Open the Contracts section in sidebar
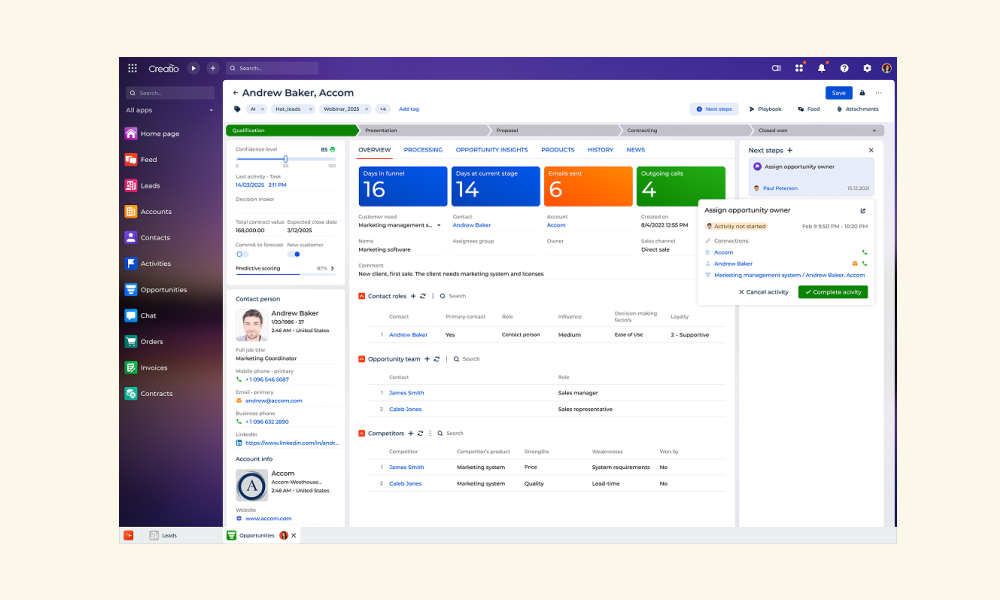The image size is (1000, 600). tap(149, 393)
